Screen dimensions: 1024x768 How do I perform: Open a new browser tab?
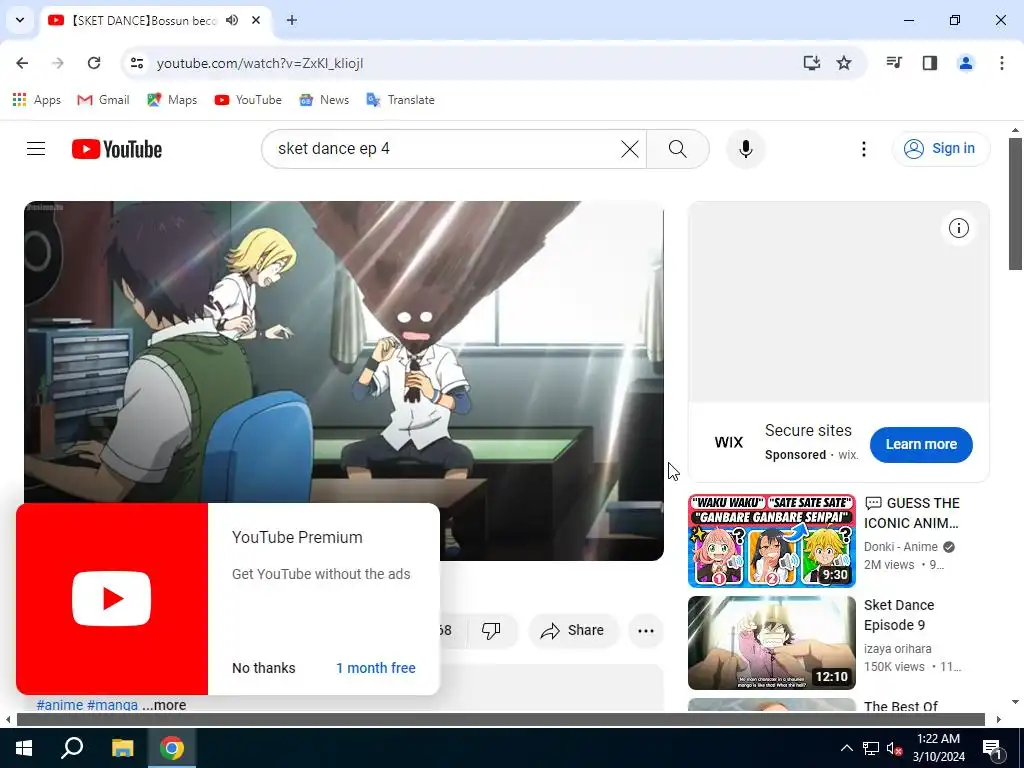(x=292, y=20)
